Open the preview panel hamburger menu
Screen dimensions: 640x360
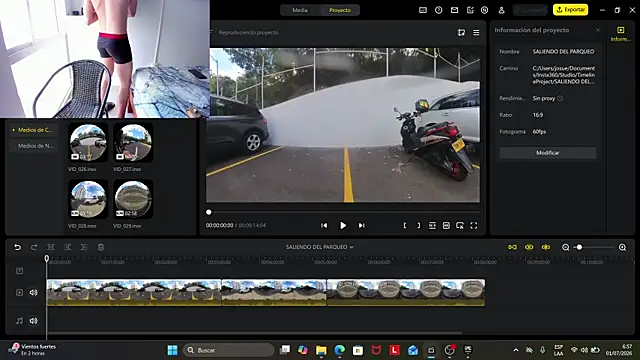[x=476, y=33]
